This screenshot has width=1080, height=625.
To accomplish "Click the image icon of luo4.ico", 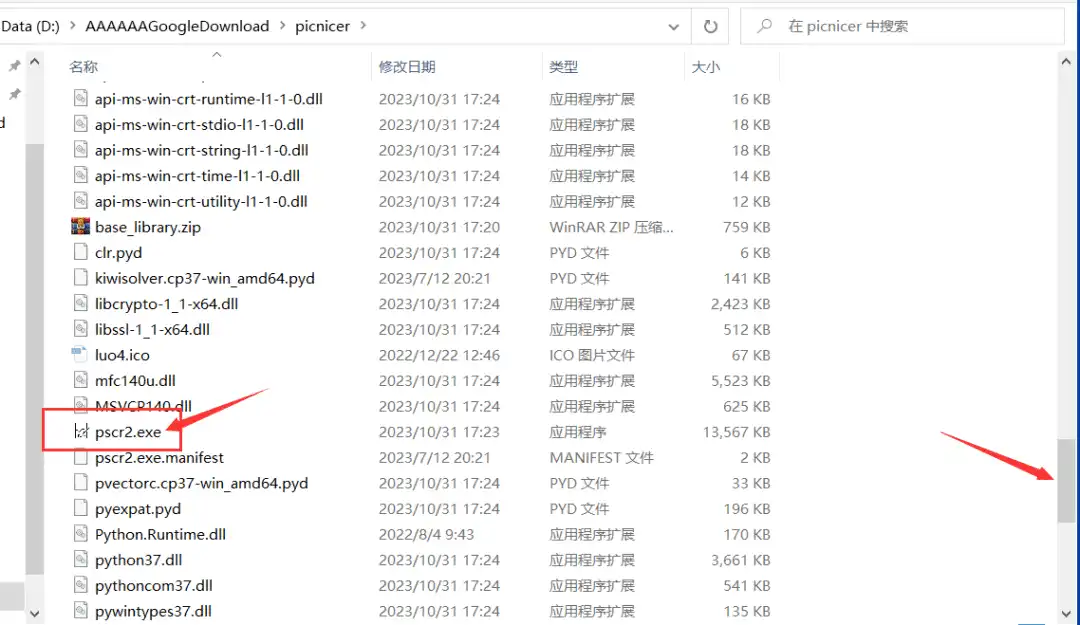I will (80, 354).
